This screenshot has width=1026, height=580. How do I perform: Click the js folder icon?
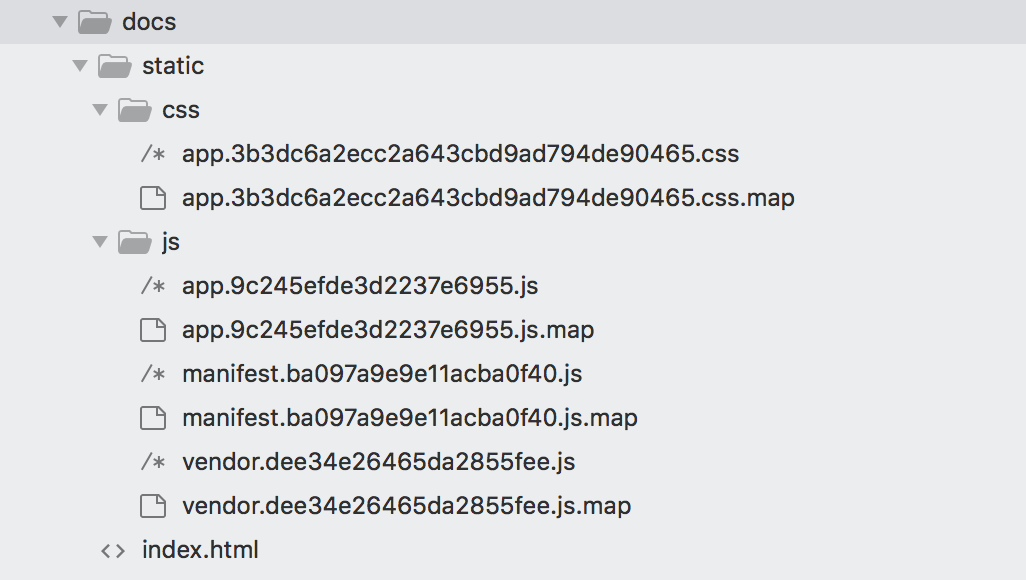pos(135,242)
